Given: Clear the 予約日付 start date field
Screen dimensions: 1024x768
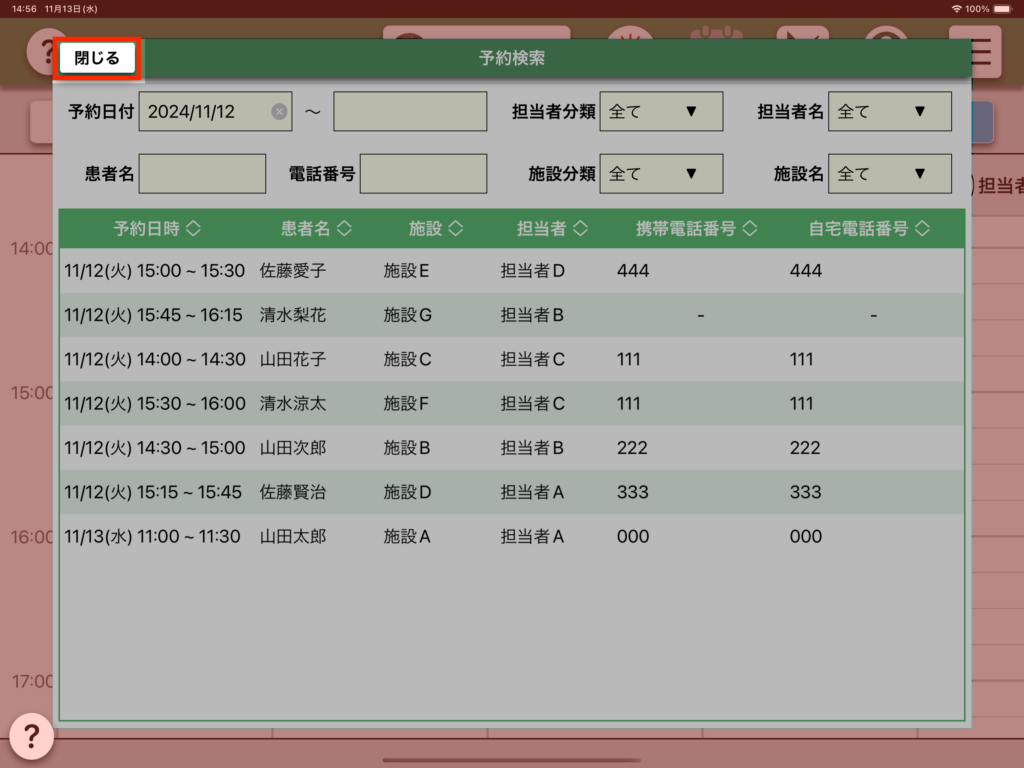Looking at the screenshot, I should click(279, 112).
